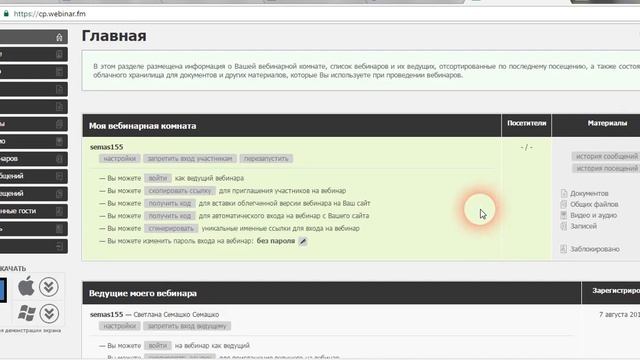Click 'сгенерировать' for unique named links

pos(171,229)
